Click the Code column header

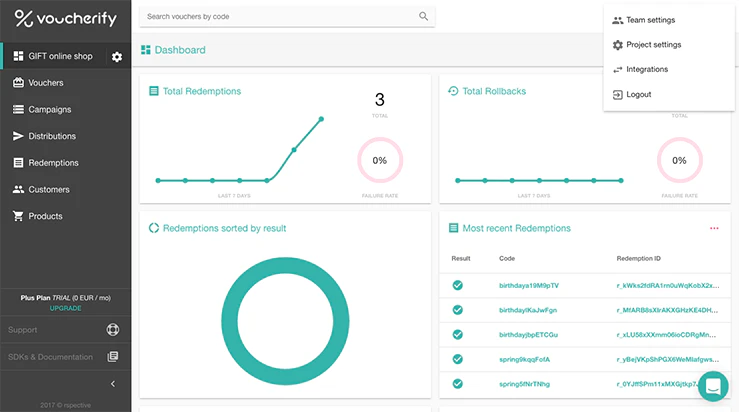click(x=507, y=258)
